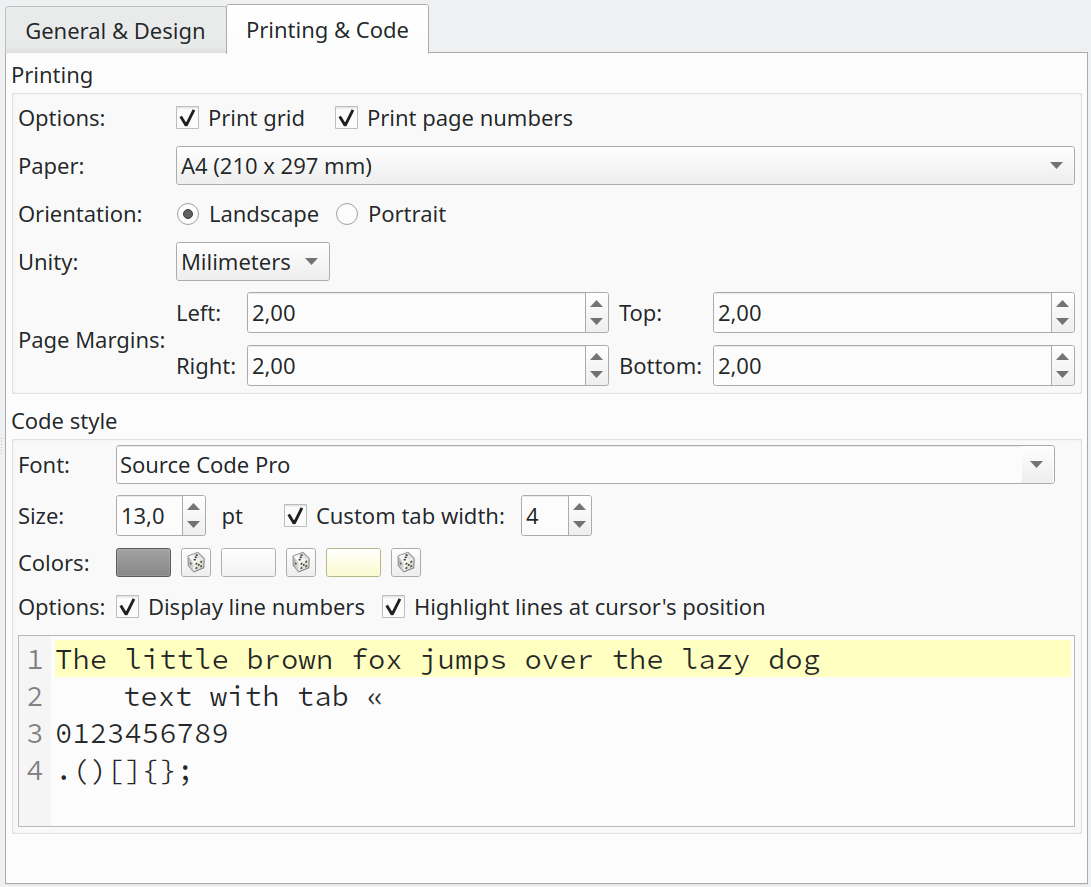The height and width of the screenshot is (887, 1091).
Task: Decrease font size with down arrow
Action: click(x=194, y=525)
